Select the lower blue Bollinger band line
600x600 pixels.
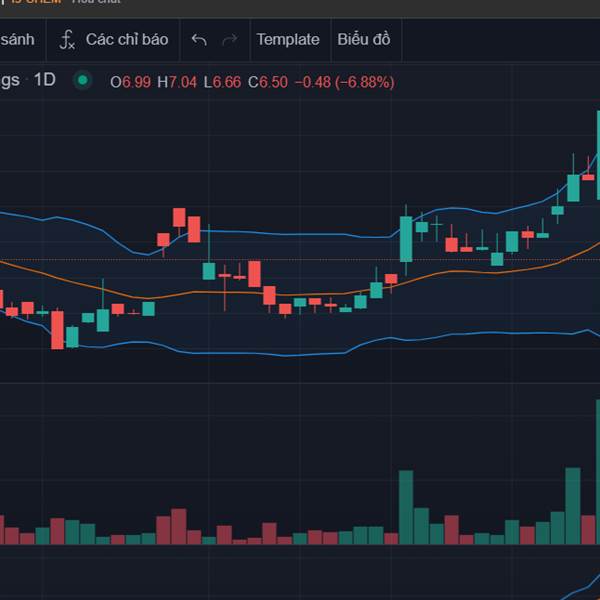pyautogui.click(x=250, y=352)
